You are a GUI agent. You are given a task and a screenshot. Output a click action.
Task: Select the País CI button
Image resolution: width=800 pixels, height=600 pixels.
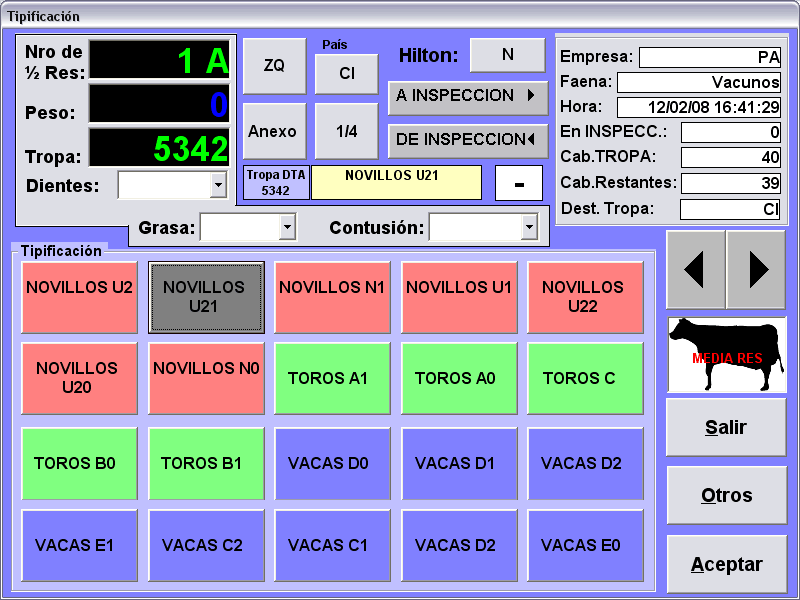tap(346, 74)
